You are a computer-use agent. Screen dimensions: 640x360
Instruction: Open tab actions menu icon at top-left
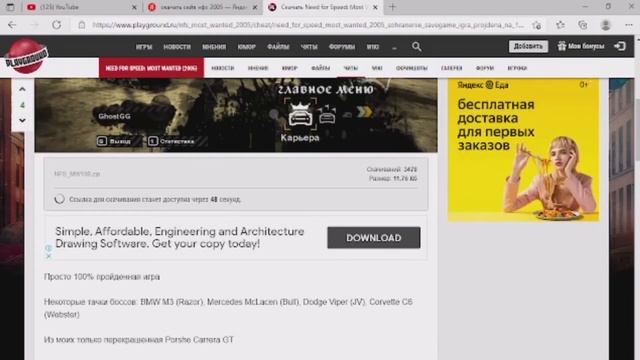click(x=10, y=7)
